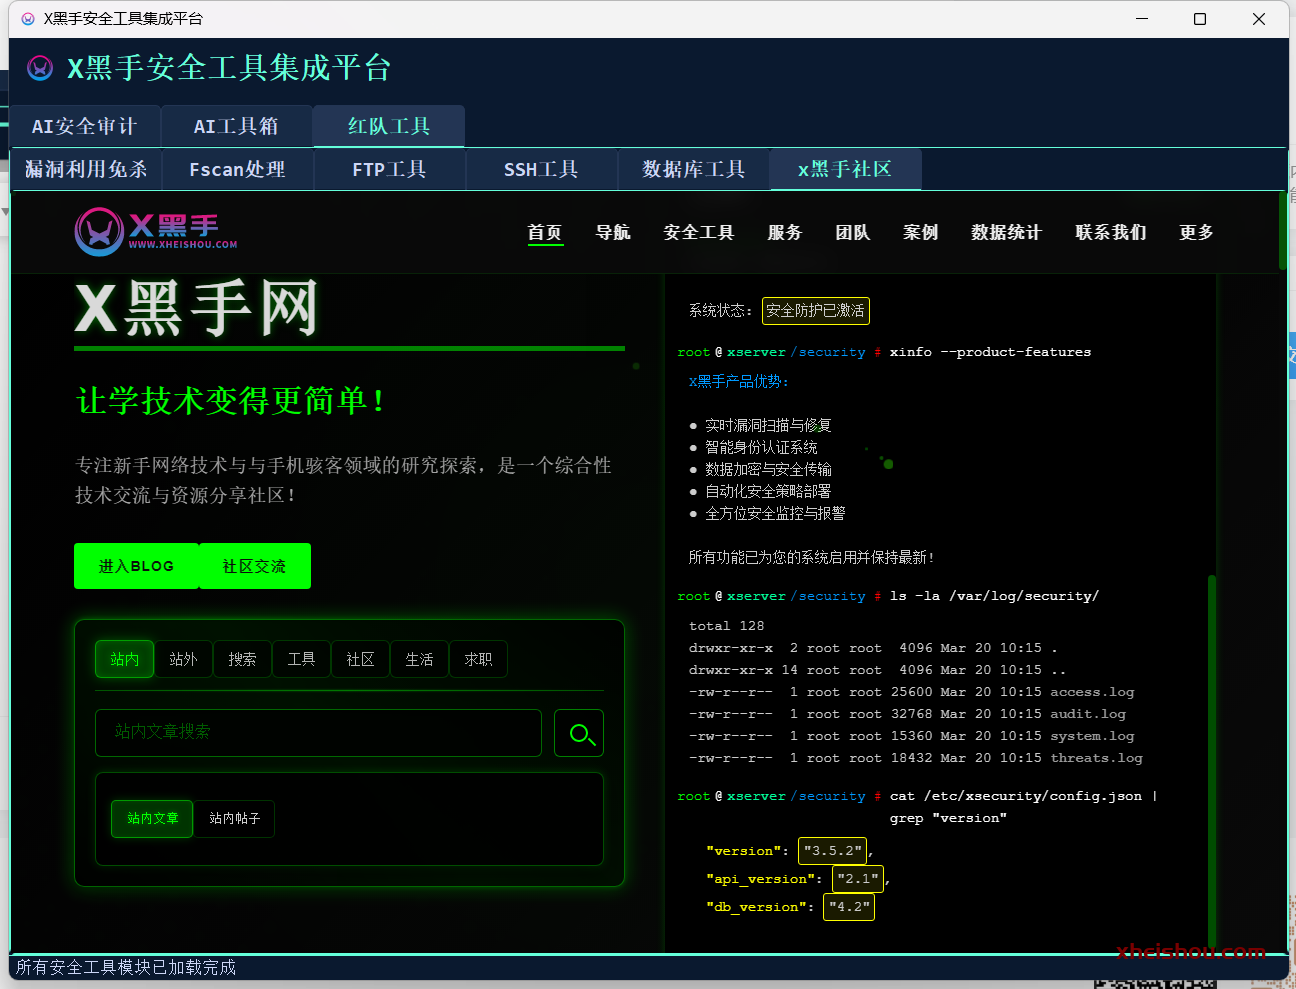Click the 团队 navigation item
Image resolution: width=1296 pixels, height=989 pixels.
click(x=852, y=232)
